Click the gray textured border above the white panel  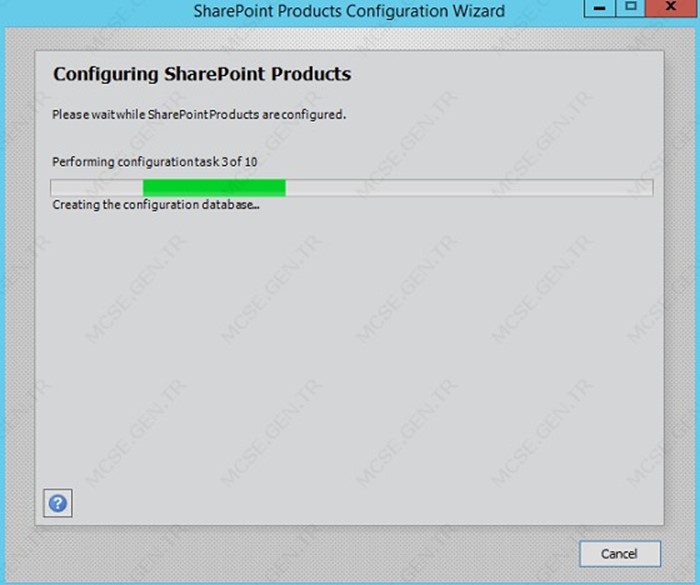[x=349, y=39]
